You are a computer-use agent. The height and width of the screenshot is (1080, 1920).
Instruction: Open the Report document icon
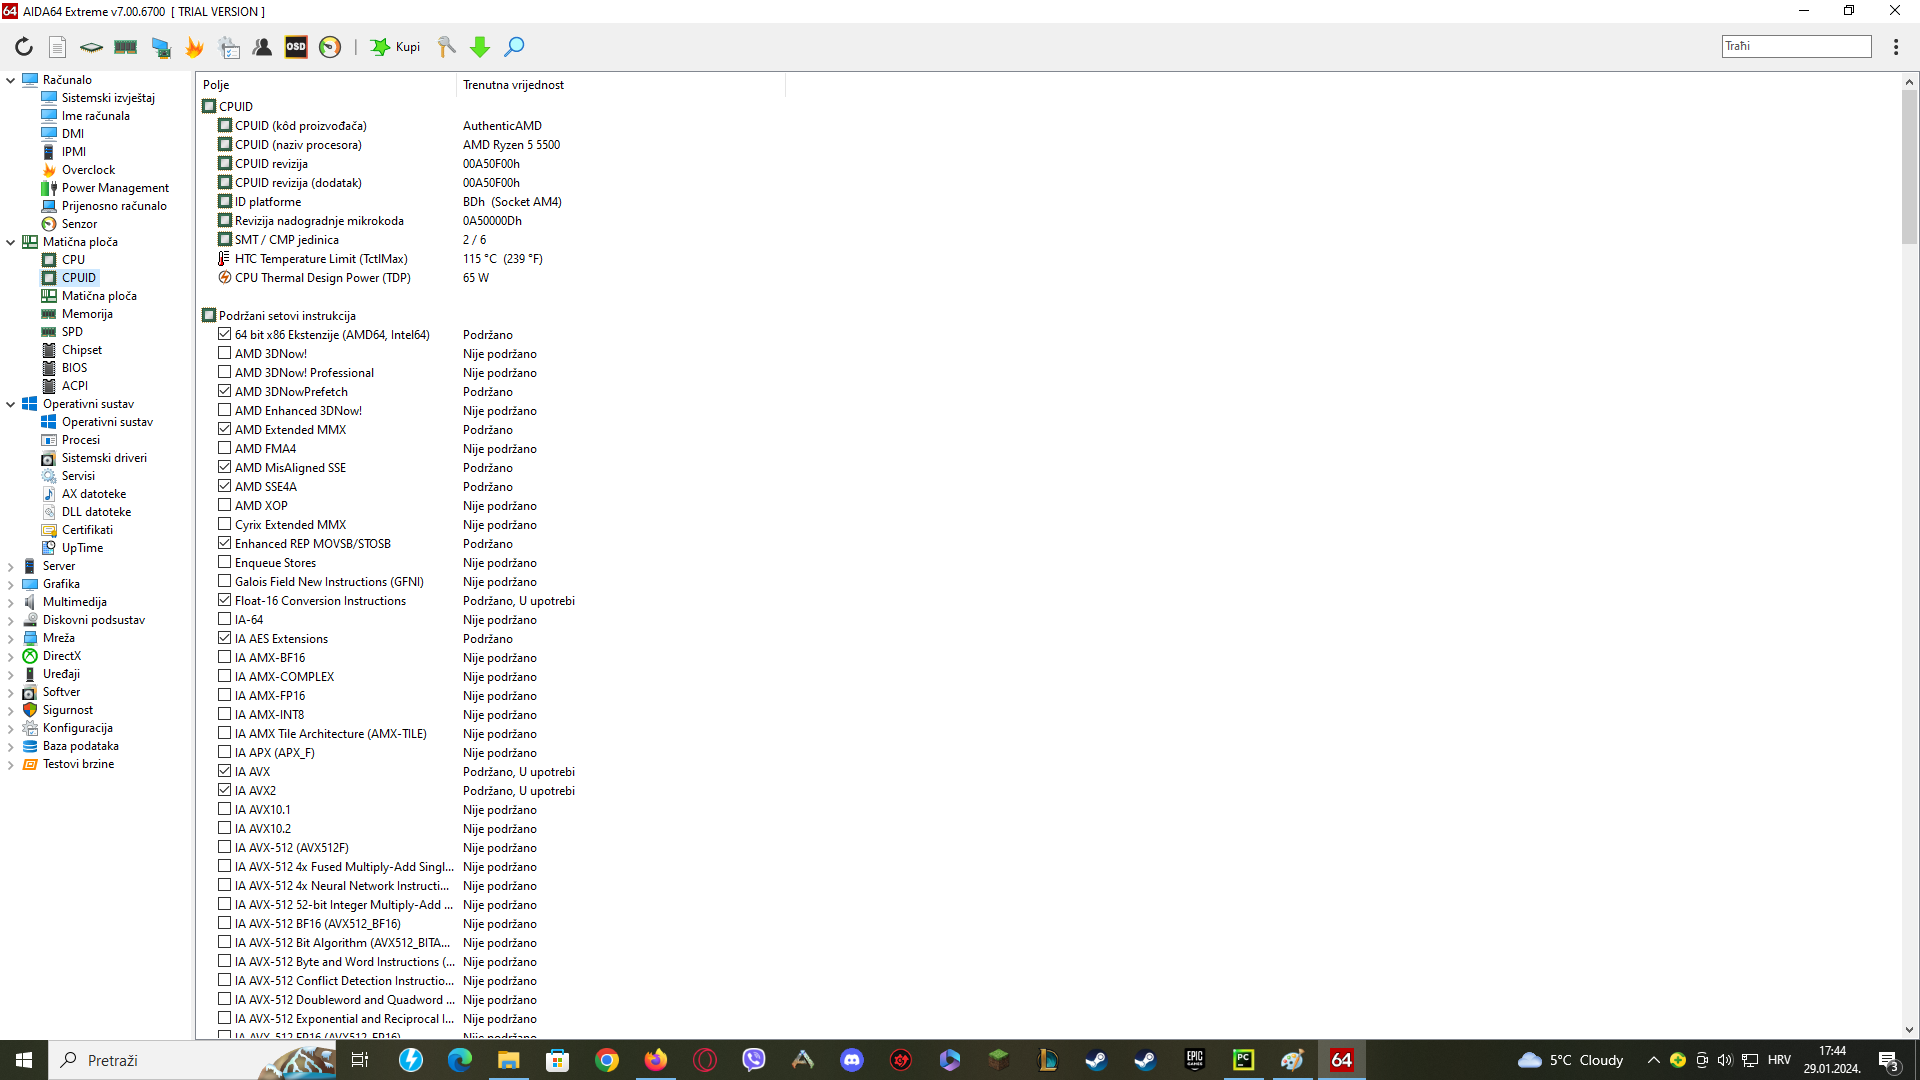point(58,47)
